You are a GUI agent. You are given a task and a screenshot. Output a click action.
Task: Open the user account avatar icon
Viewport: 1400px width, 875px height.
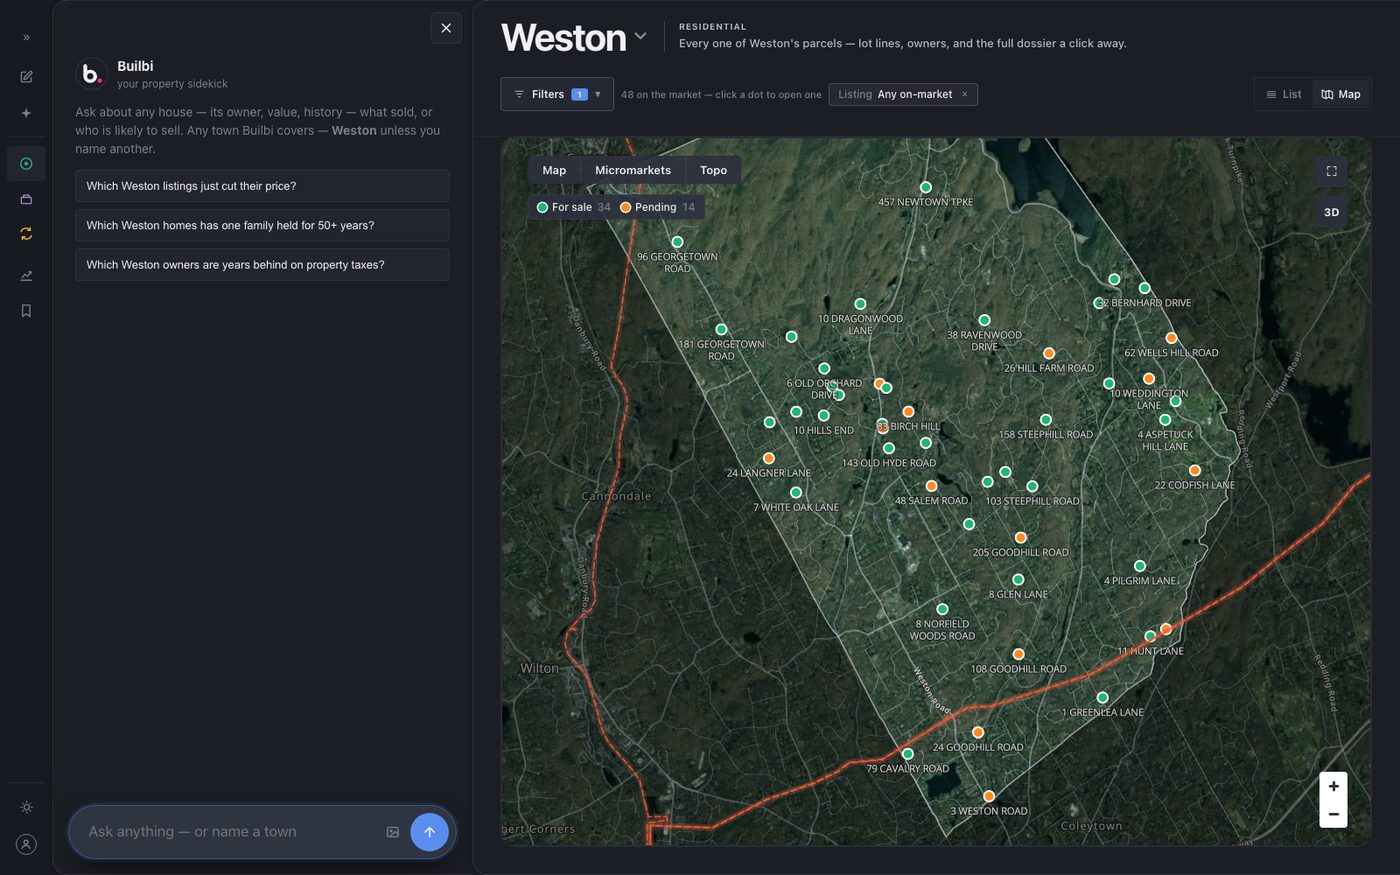(x=26, y=844)
